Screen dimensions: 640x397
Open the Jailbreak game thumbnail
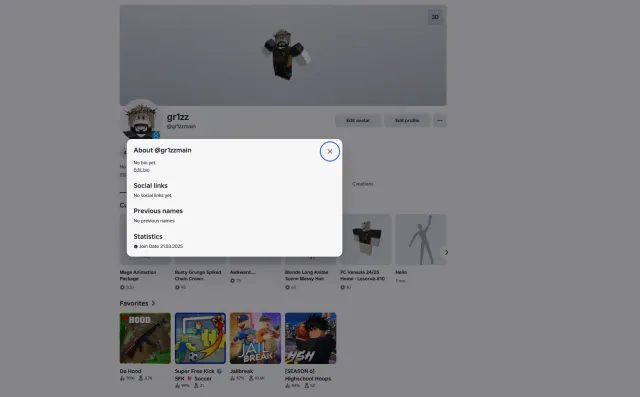255,338
